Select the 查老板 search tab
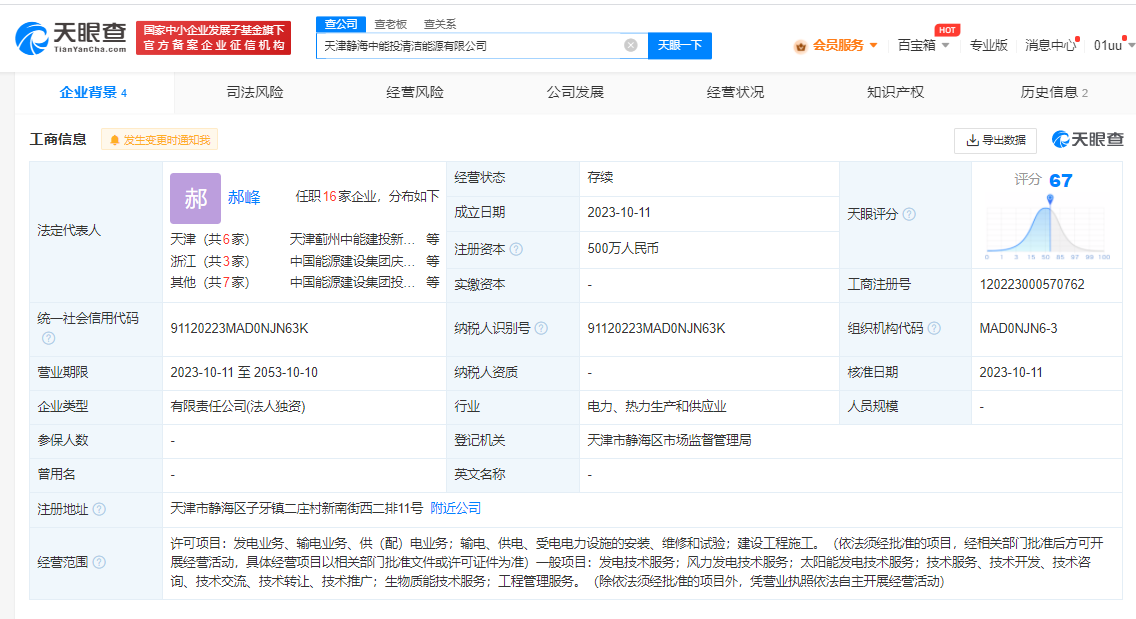Image resolution: width=1136 pixels, height=619 pixels. coord(390,24)
